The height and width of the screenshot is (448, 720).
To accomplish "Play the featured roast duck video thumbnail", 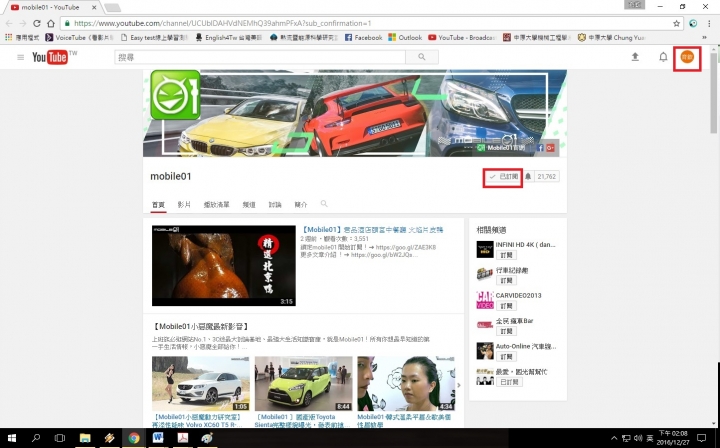I will click(224, 265).
